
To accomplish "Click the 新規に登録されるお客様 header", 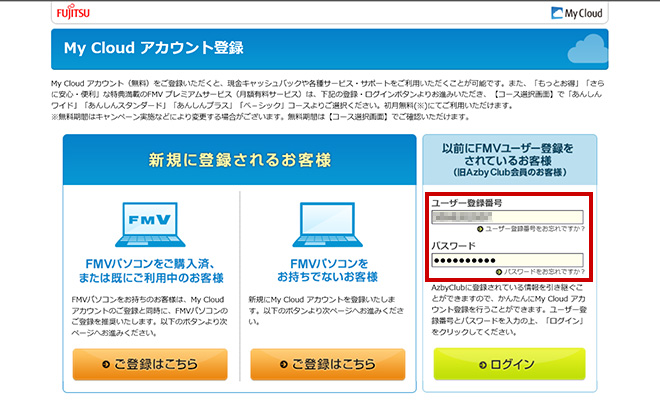I will coord(240,160).
